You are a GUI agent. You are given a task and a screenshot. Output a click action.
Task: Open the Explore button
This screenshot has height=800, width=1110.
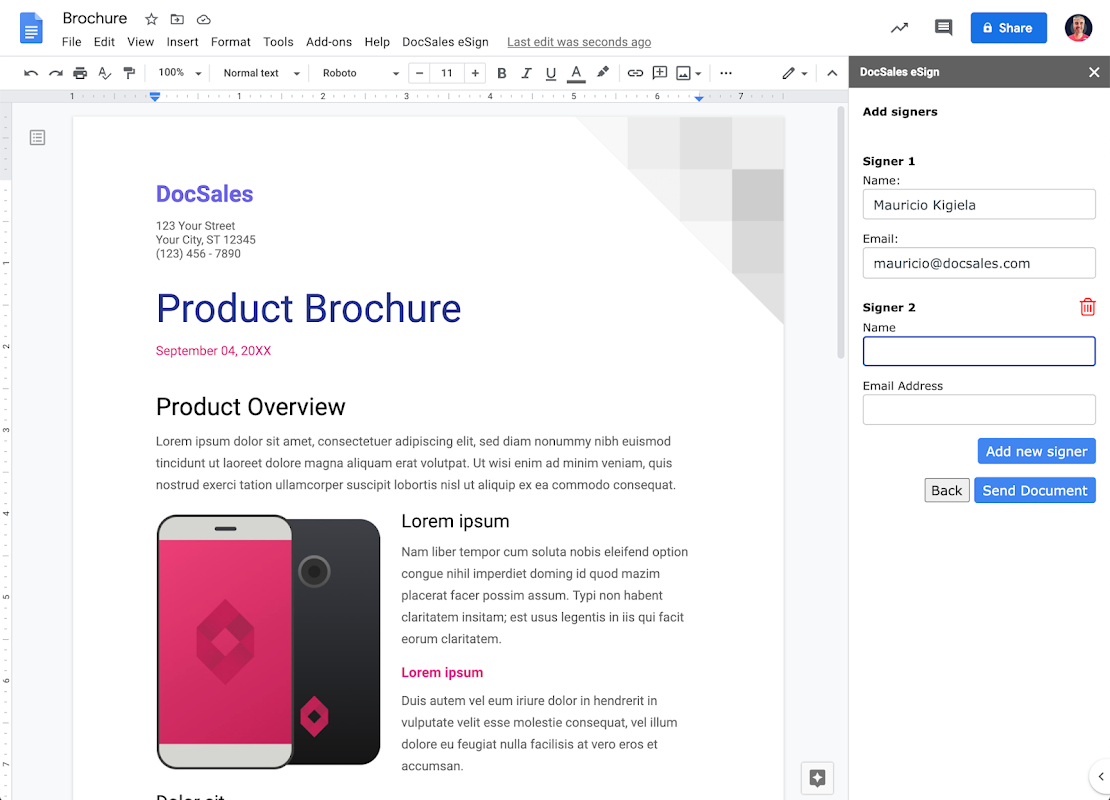pos(817,778)
